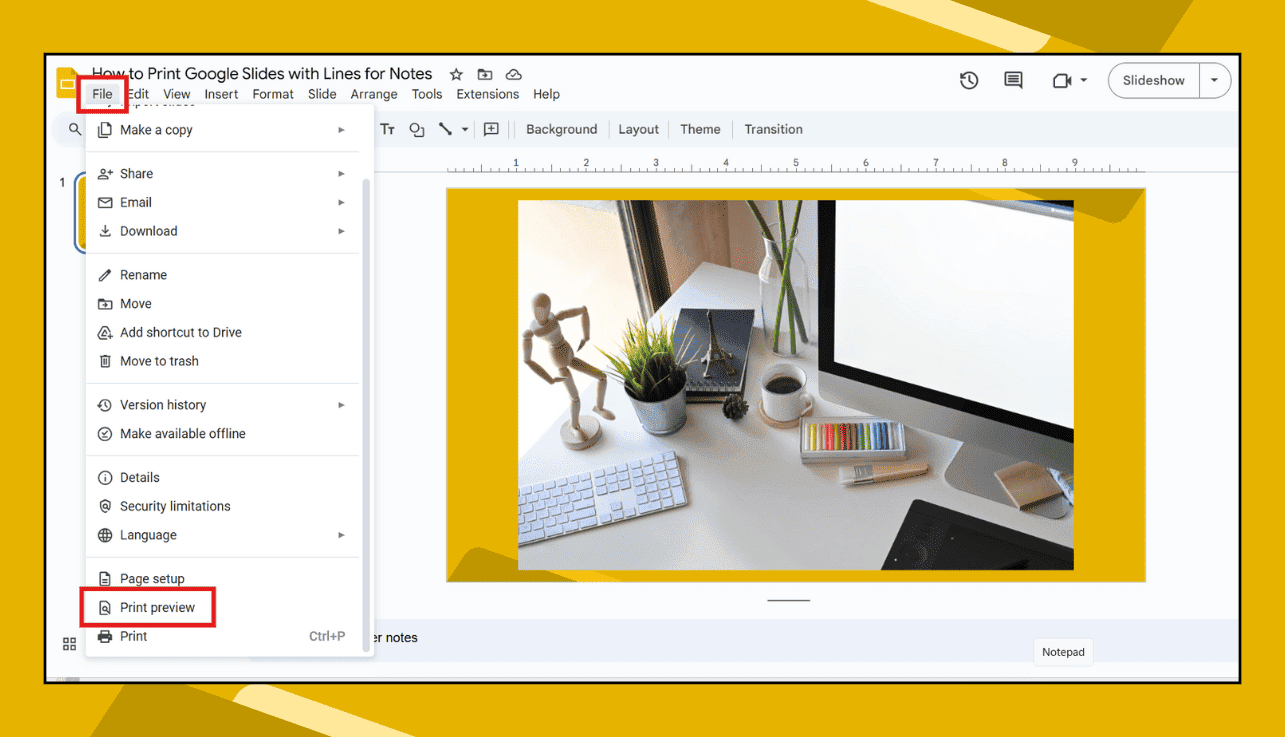Open the Extensions menu
This screenshot has width=1285, height=737.
[487, 94]
